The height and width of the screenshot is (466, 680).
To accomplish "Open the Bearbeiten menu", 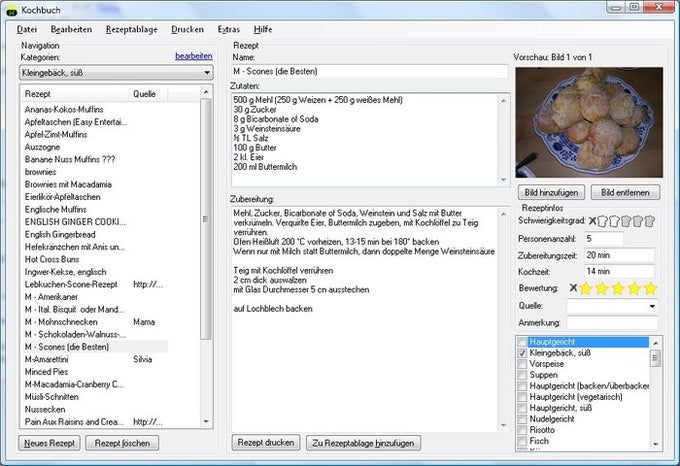I will coord(71,29).
